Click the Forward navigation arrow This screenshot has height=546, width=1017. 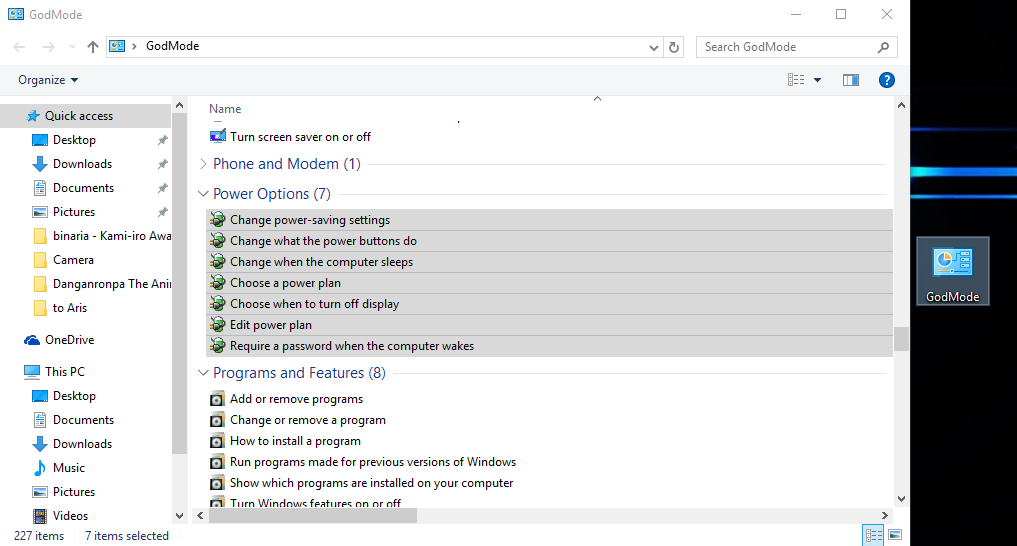49,47
